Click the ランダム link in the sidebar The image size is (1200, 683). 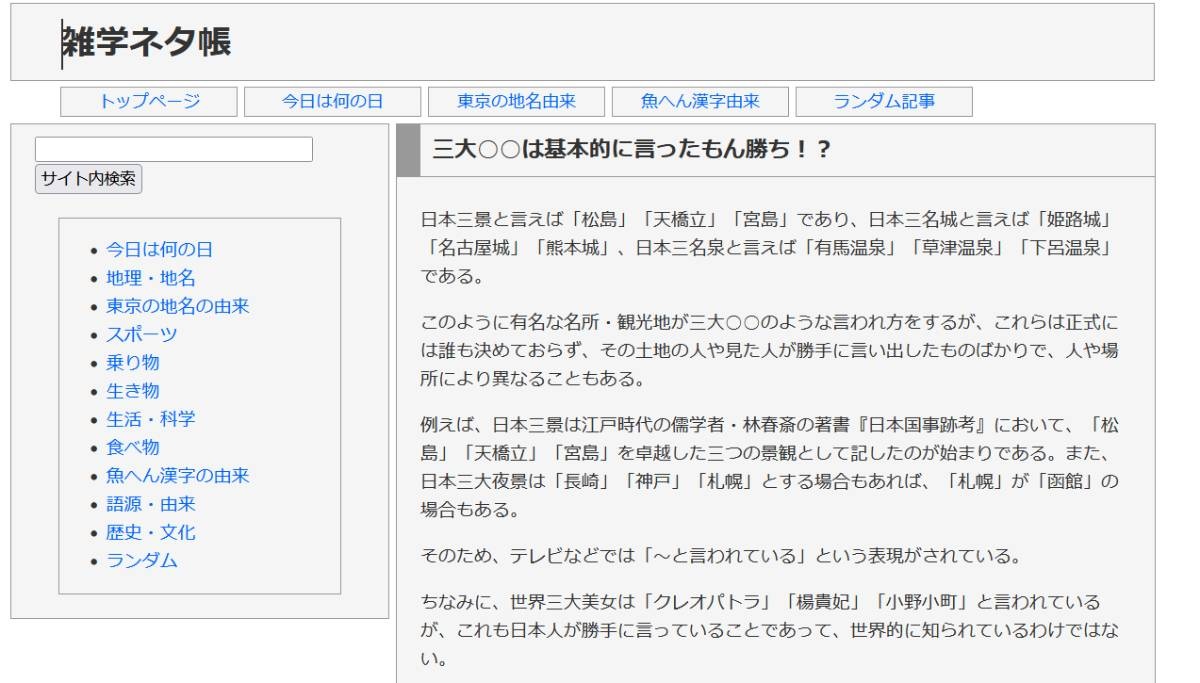coord(141,561)
